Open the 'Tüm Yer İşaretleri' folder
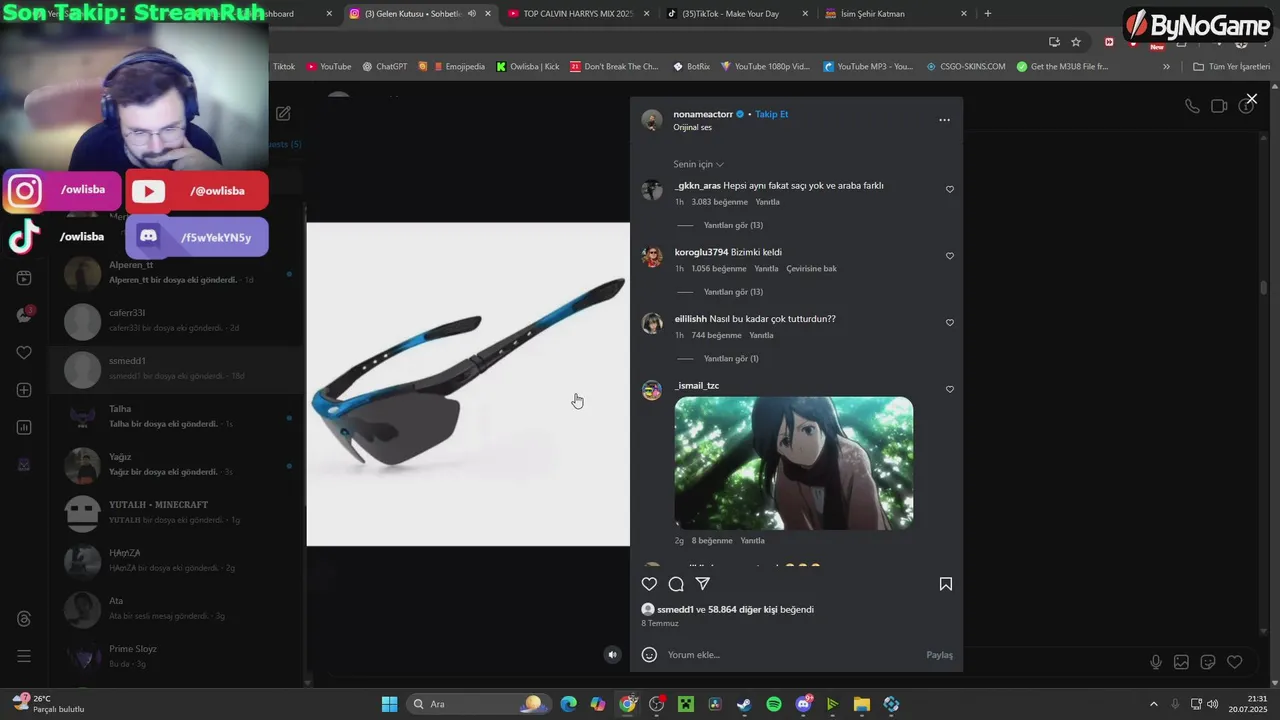The image size is (1280, 720). coord(1231,67)
